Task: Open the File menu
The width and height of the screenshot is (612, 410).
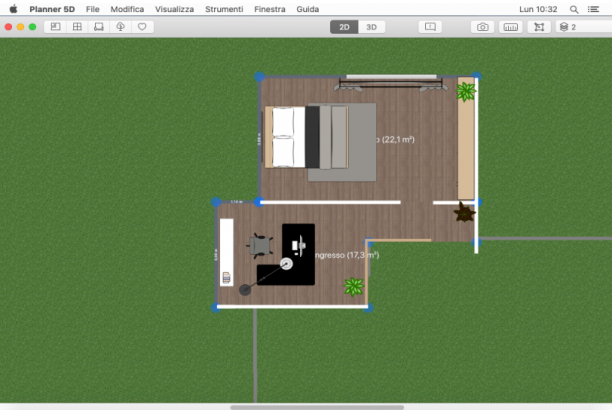Action: tap(93, 9)
